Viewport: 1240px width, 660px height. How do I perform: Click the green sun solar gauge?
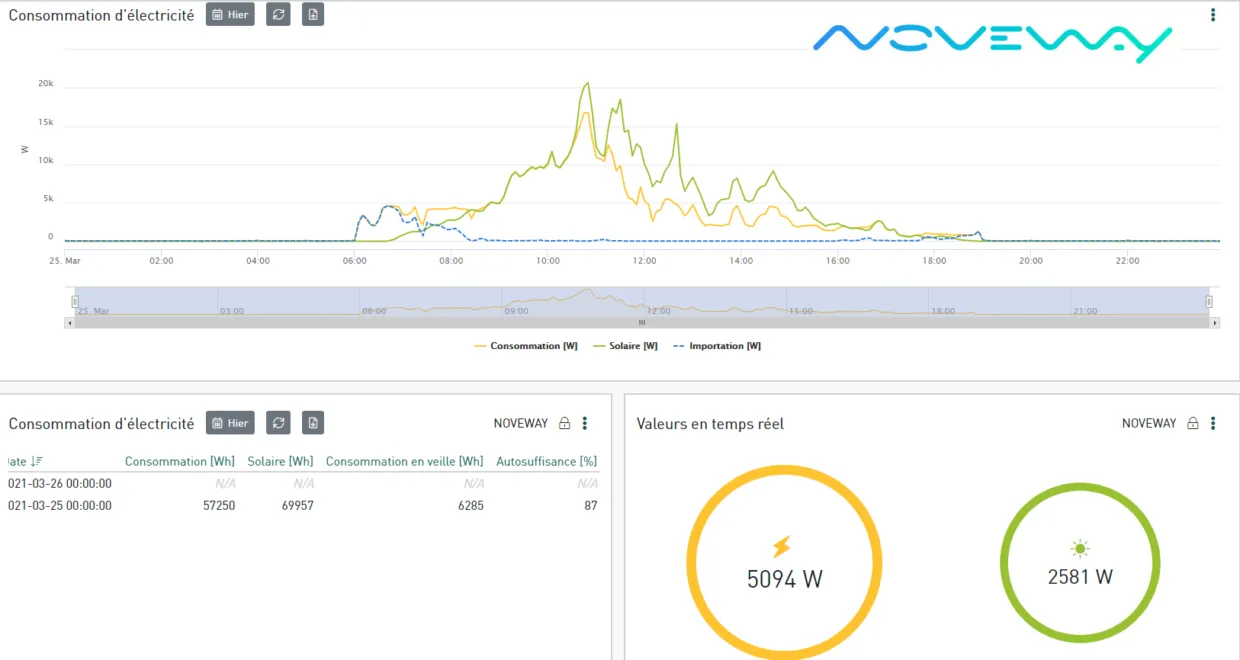click(x=1080, y=564)
